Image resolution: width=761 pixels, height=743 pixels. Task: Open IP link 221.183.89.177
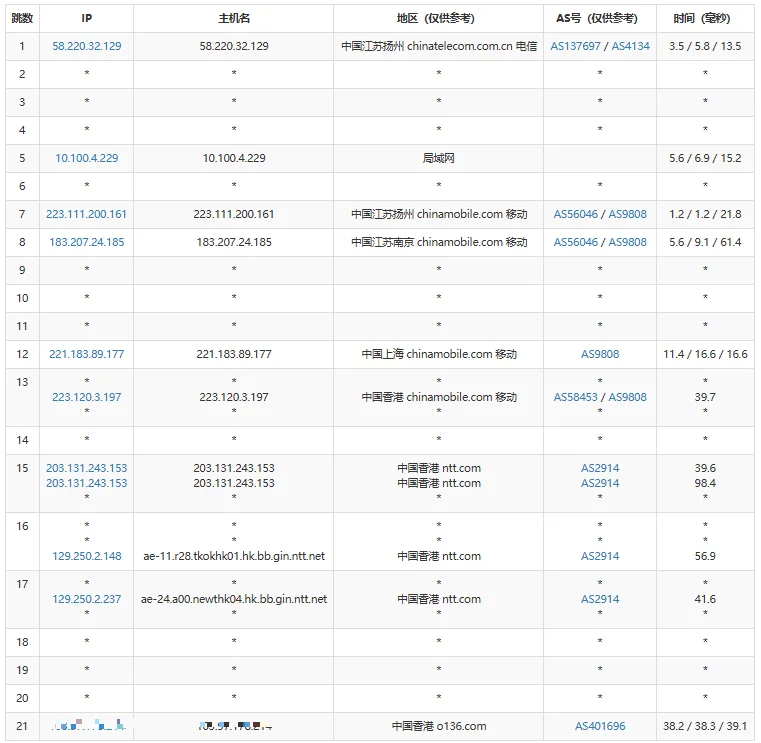tap(86, 354)
